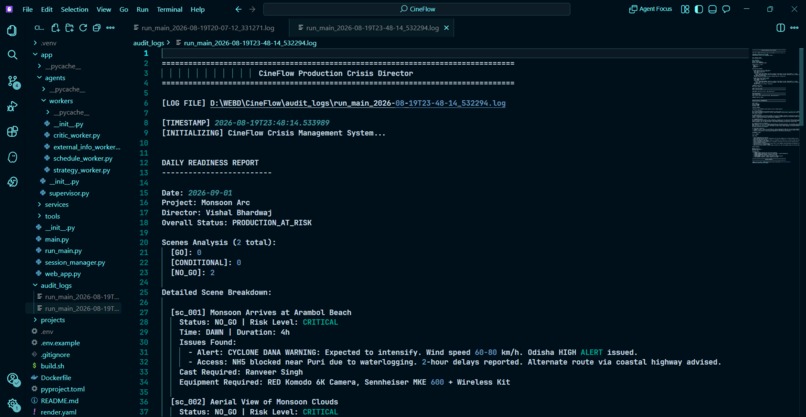The width and height of the screenshot is (806, 417).
Task: Split the editor to the right
Action: [x=780, y=28]
